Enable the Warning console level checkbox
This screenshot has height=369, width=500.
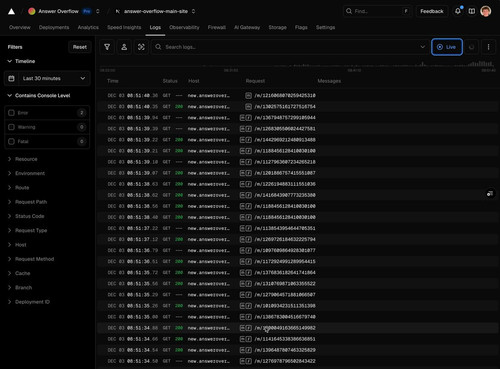click(11, 127)
